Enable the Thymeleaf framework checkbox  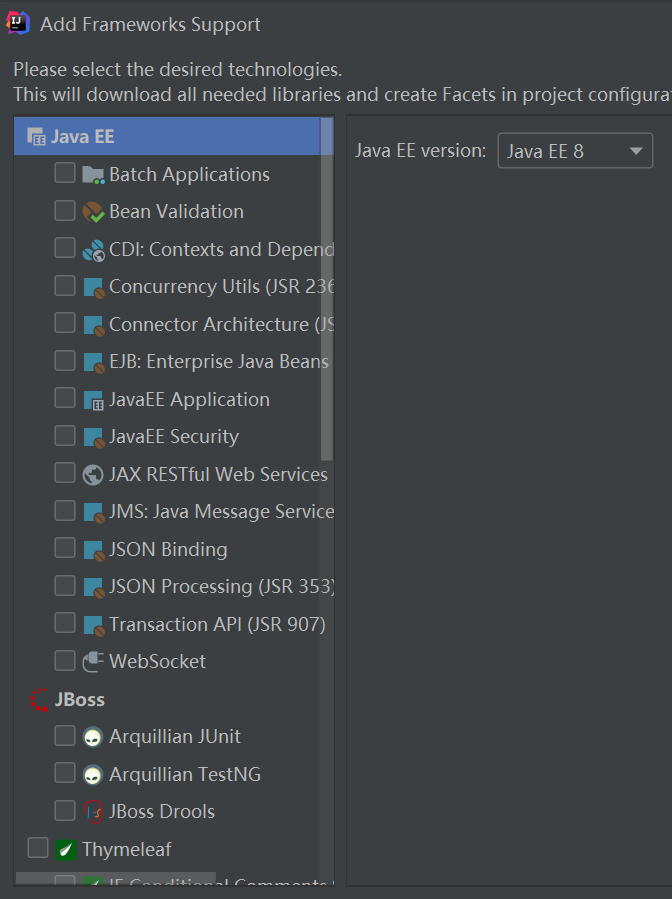pos(37,847)
